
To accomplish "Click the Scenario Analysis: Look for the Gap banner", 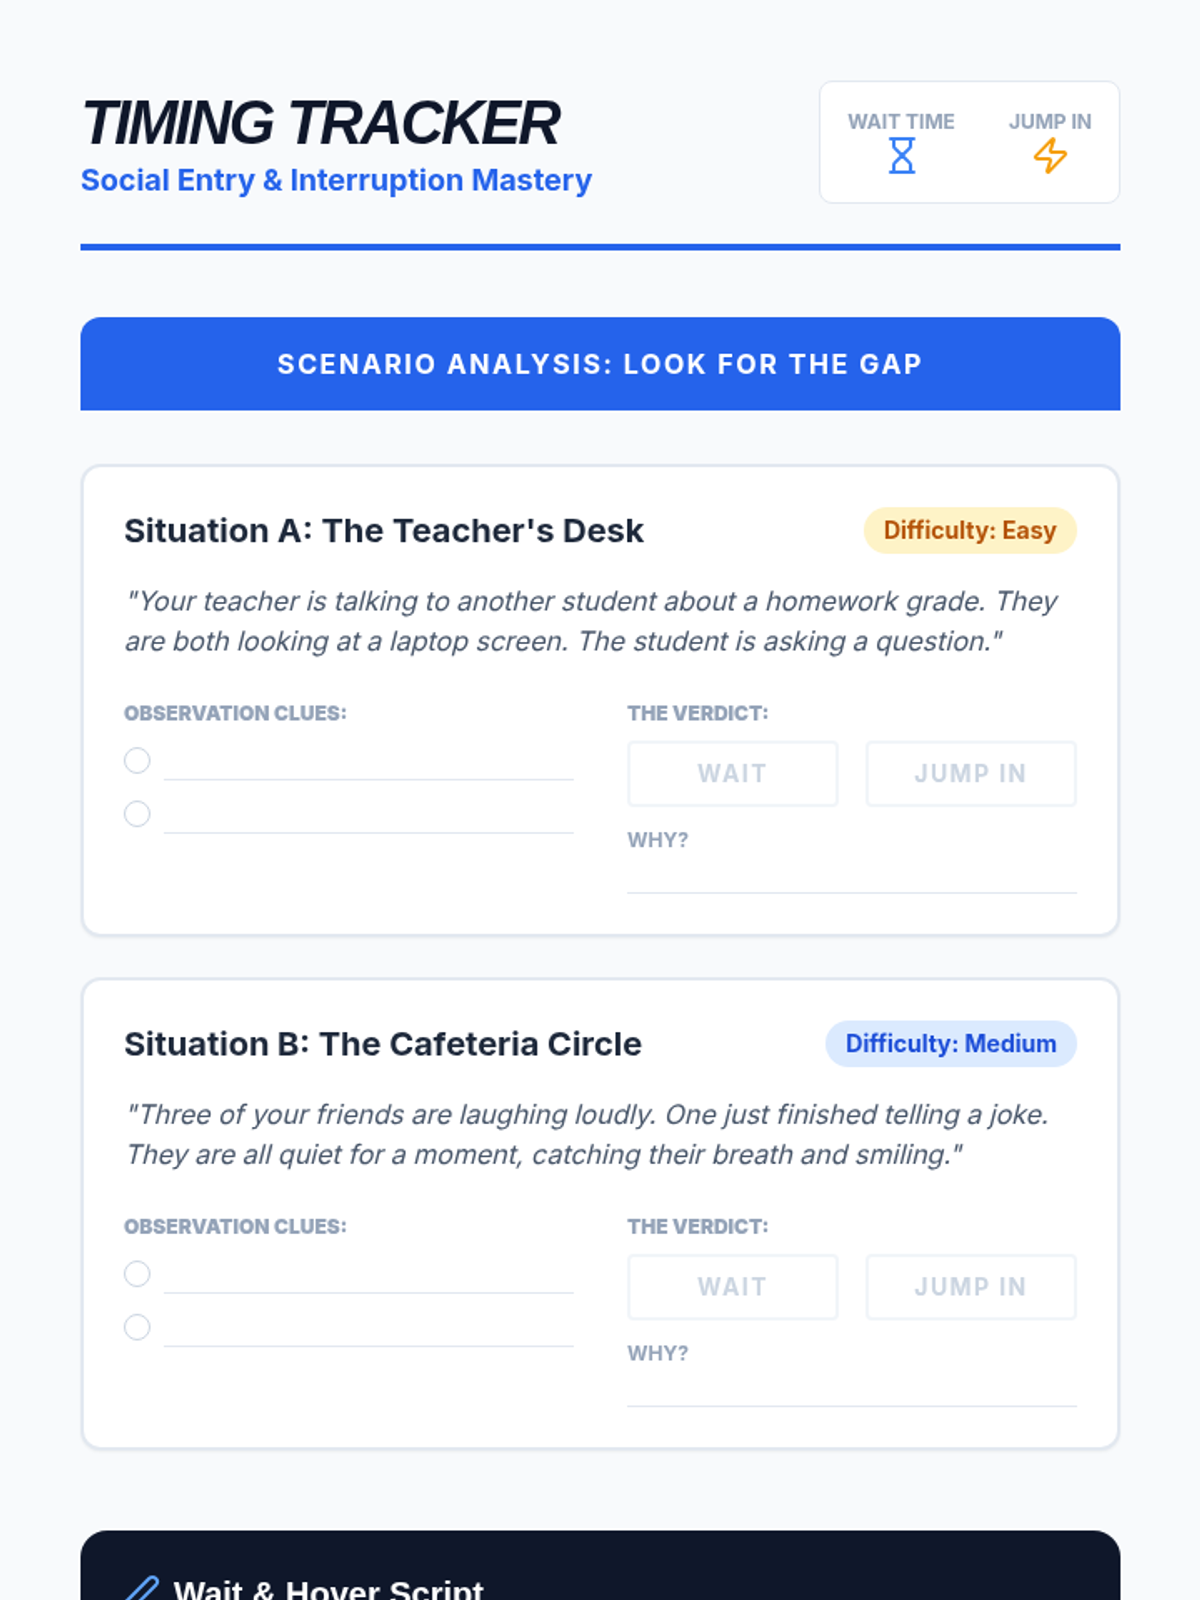I will 600,364.
